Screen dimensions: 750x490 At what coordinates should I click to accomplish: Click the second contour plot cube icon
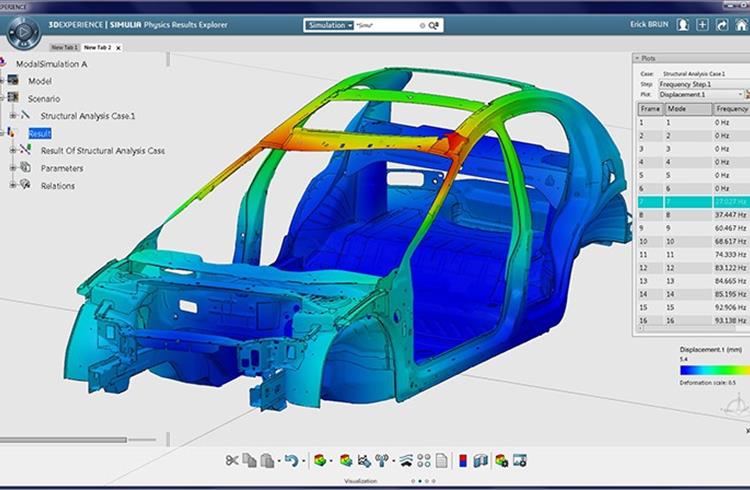coord(346,460)
